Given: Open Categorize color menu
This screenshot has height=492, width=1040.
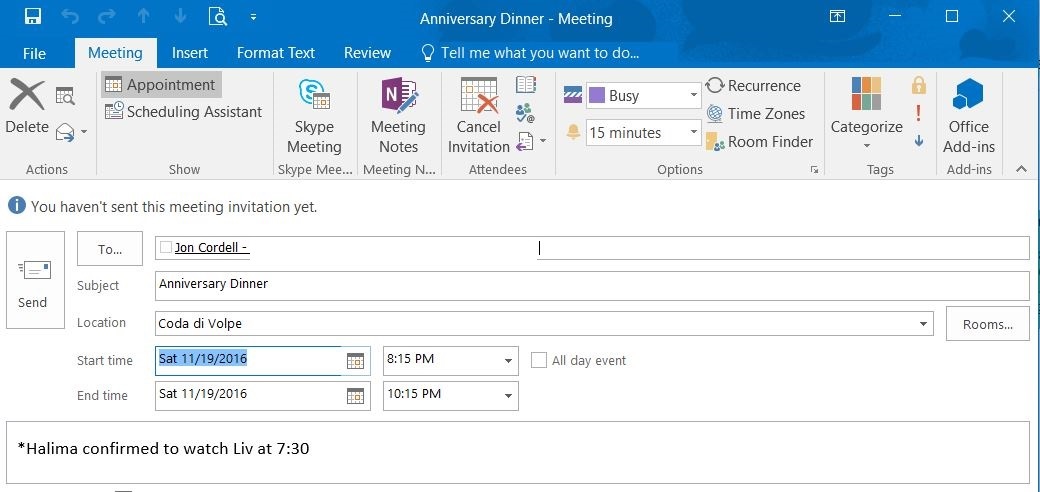Looking at the screenshot, I should click(866, 114).
